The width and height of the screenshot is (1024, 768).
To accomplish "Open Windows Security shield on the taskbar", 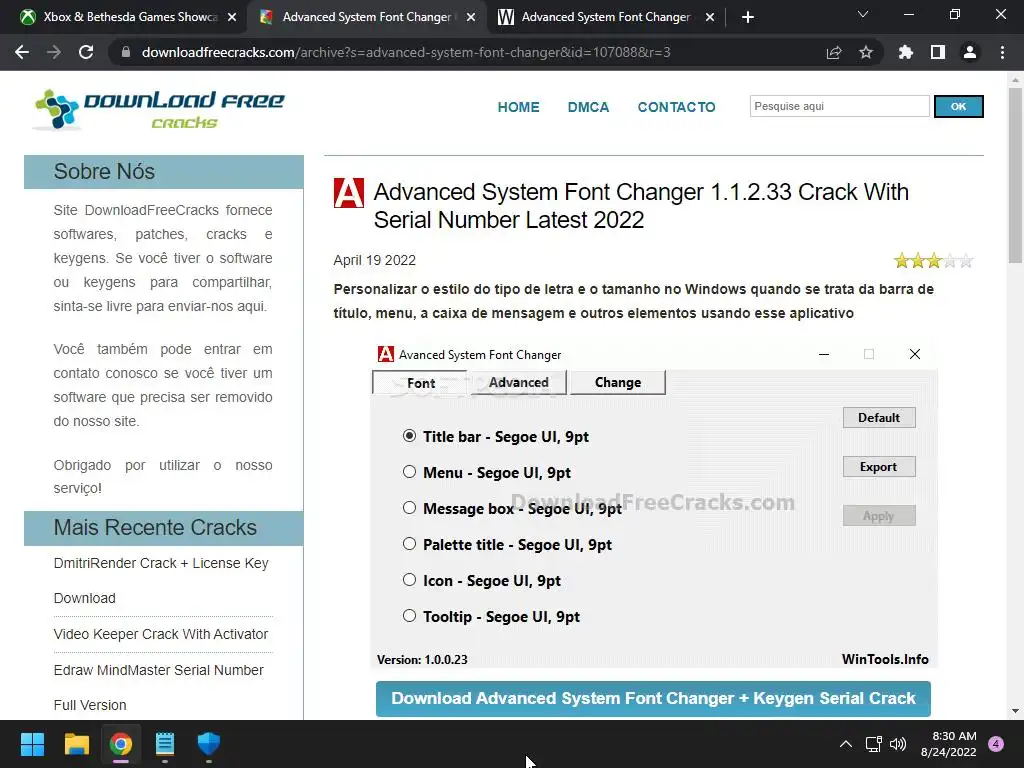I will click(x=209, y=744).
